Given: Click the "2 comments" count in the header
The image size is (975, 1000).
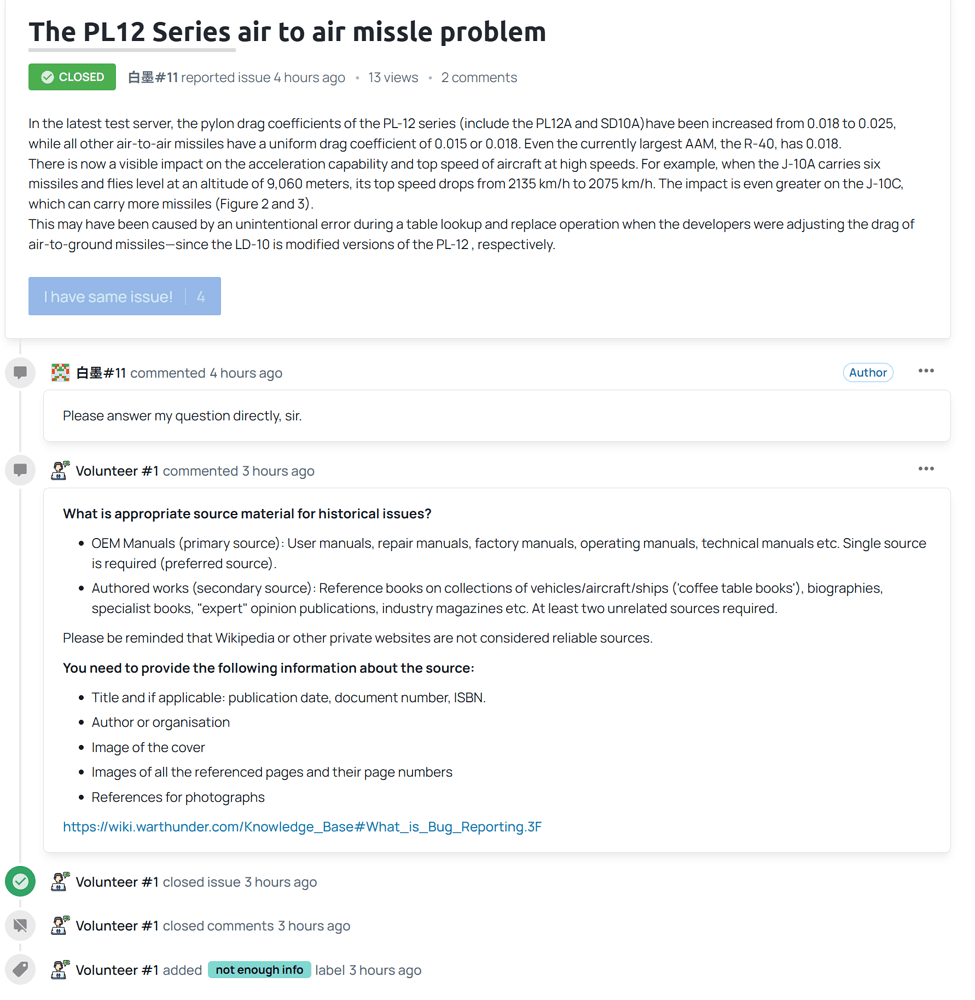Looking at the screenshot, I should (479, 78).
